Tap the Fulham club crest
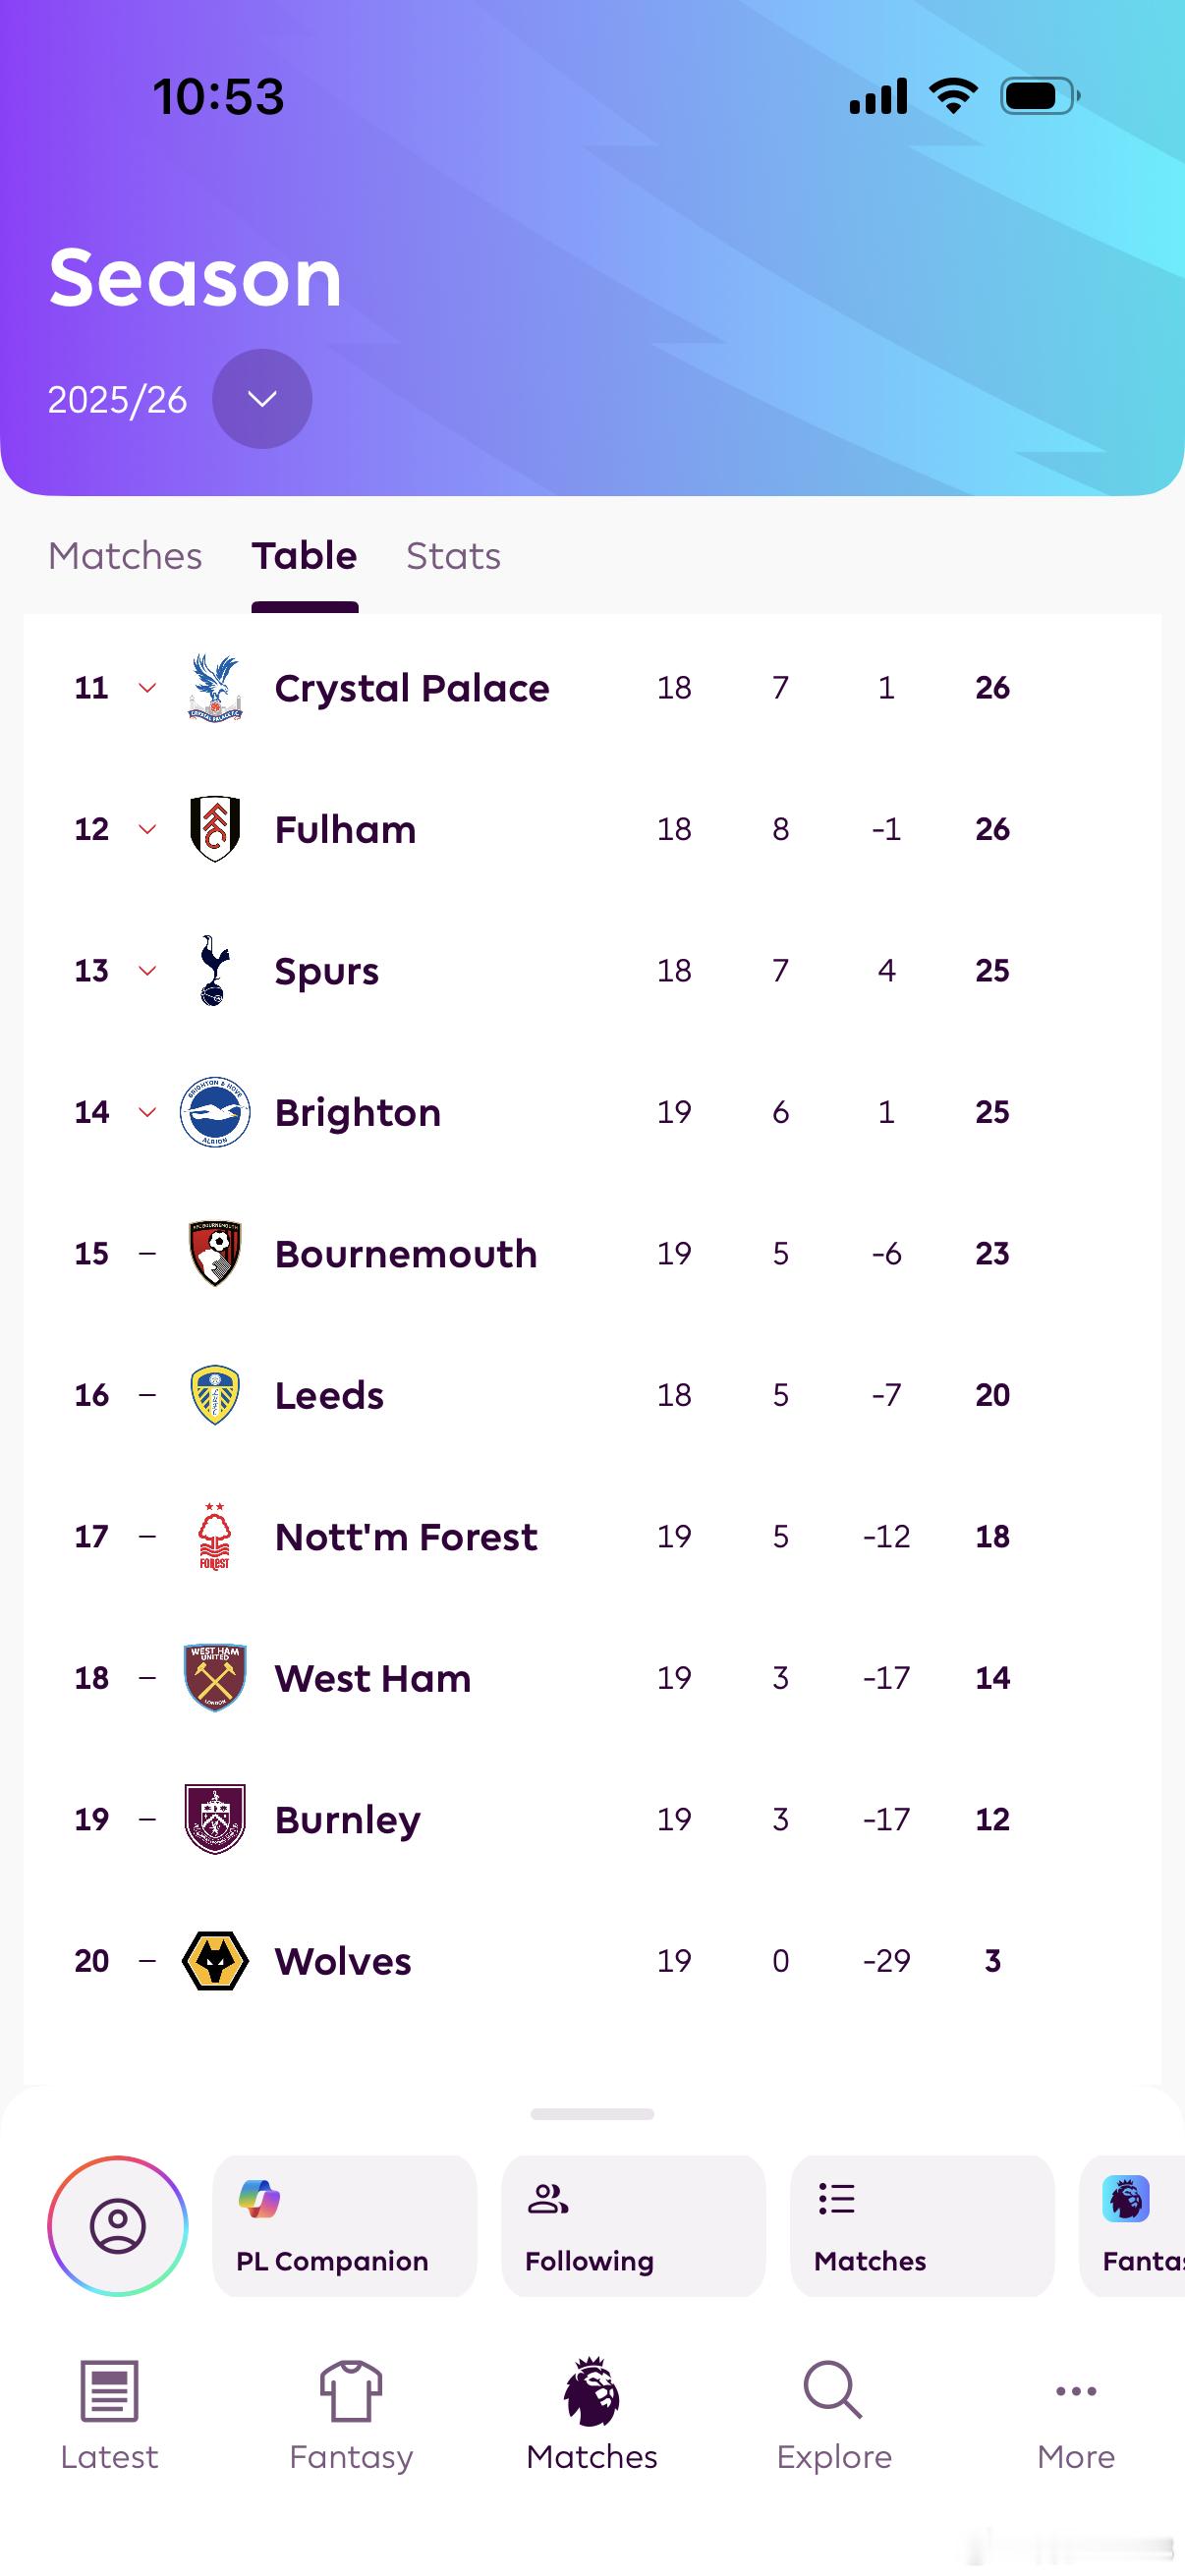Screen dimensions: 1185x2576 215,829
